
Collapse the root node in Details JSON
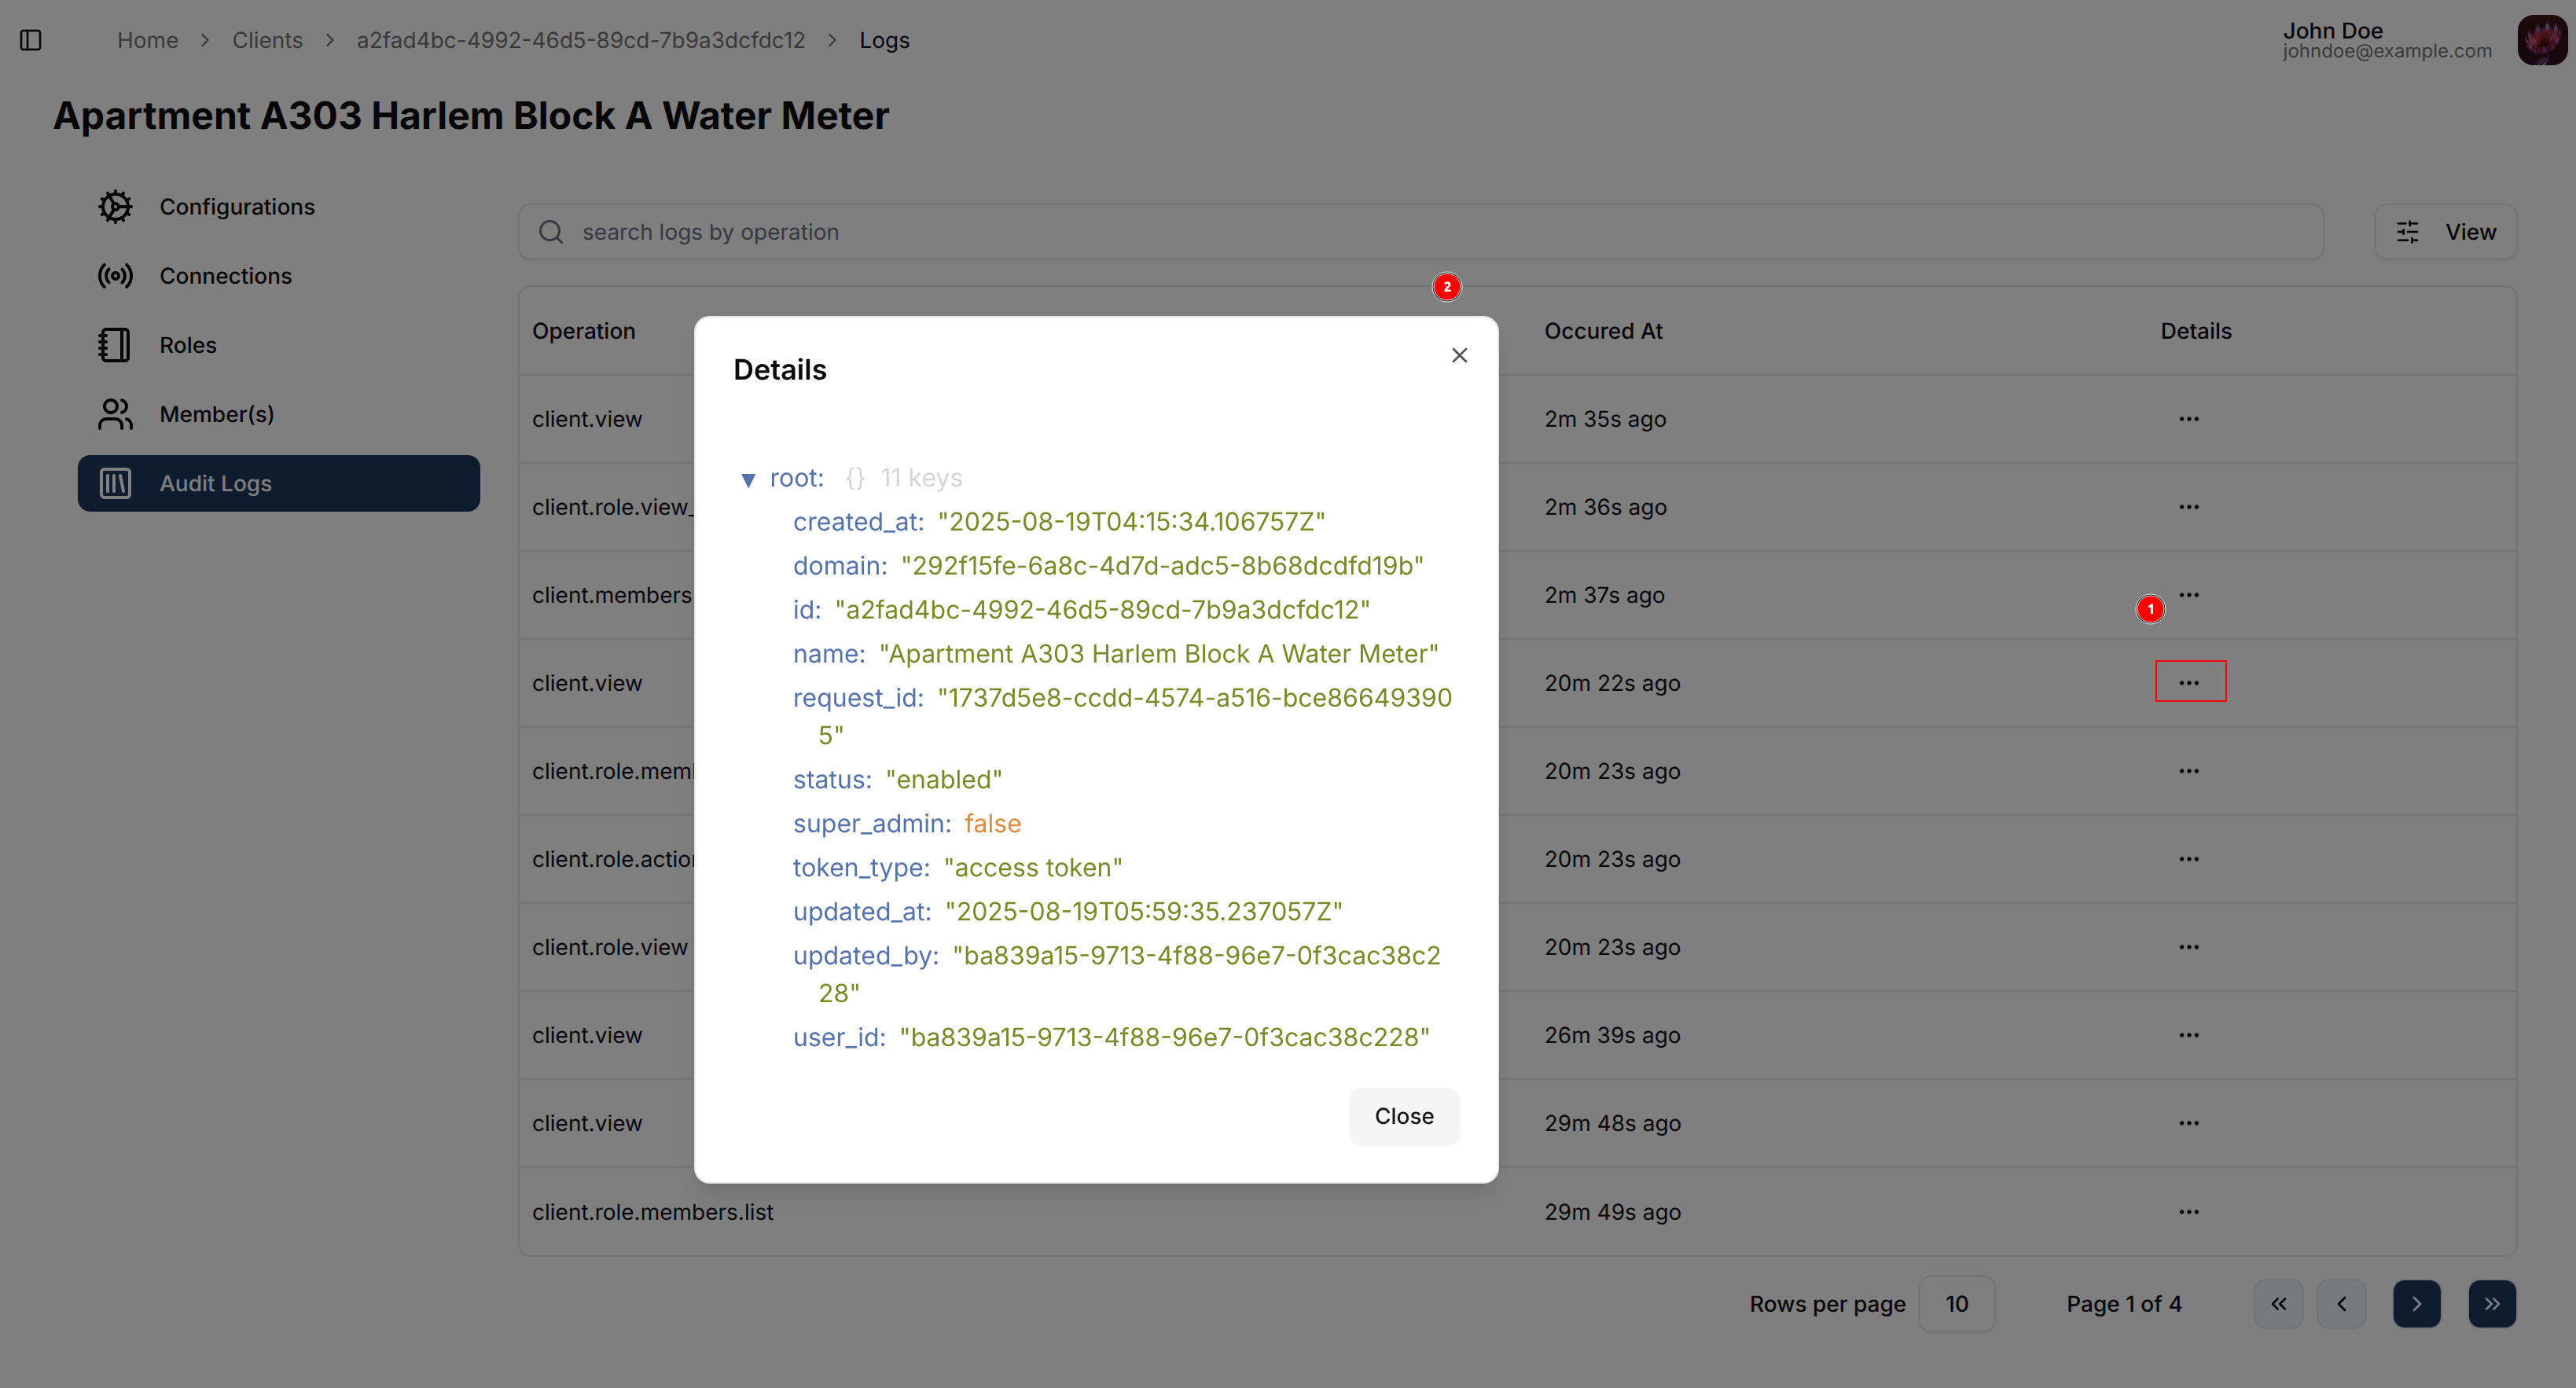(750, 479)
